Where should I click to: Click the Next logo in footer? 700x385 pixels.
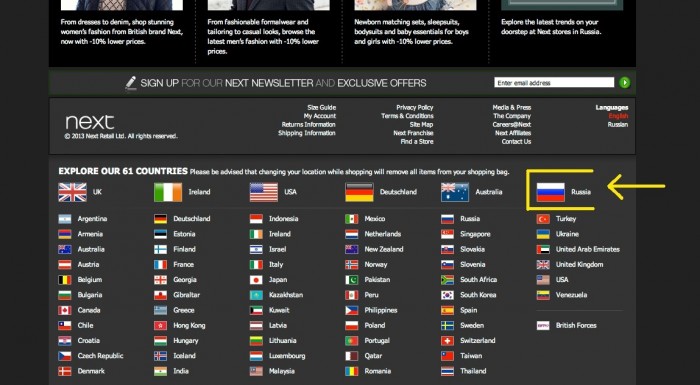[90, 122]
